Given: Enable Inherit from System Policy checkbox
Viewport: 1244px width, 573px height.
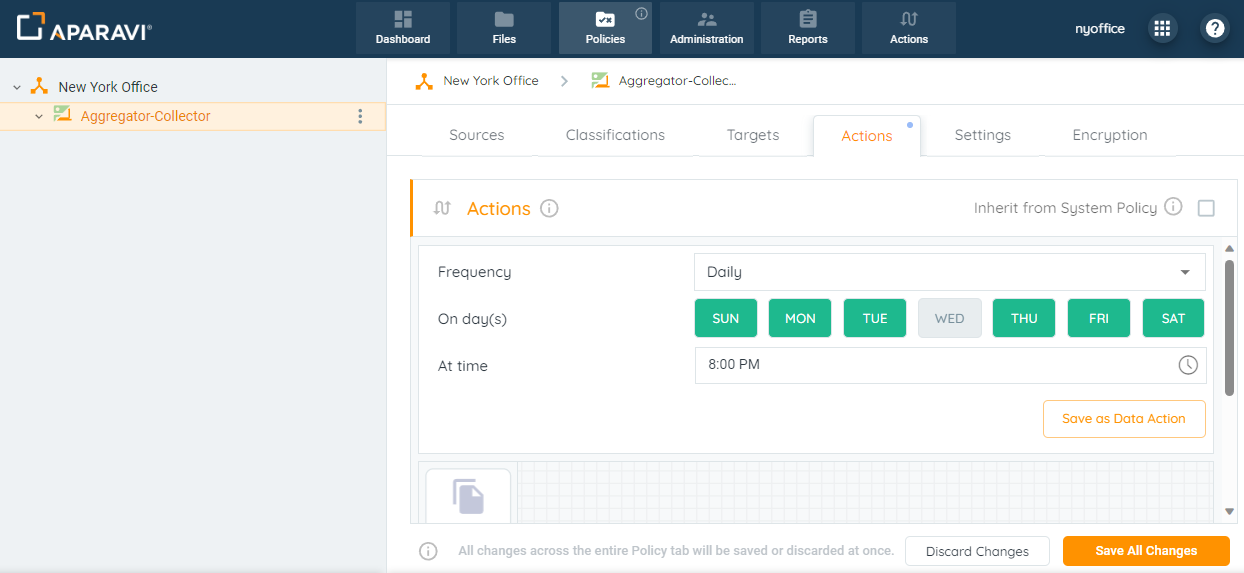Looking at the screenshot, I should [1206, 208].
